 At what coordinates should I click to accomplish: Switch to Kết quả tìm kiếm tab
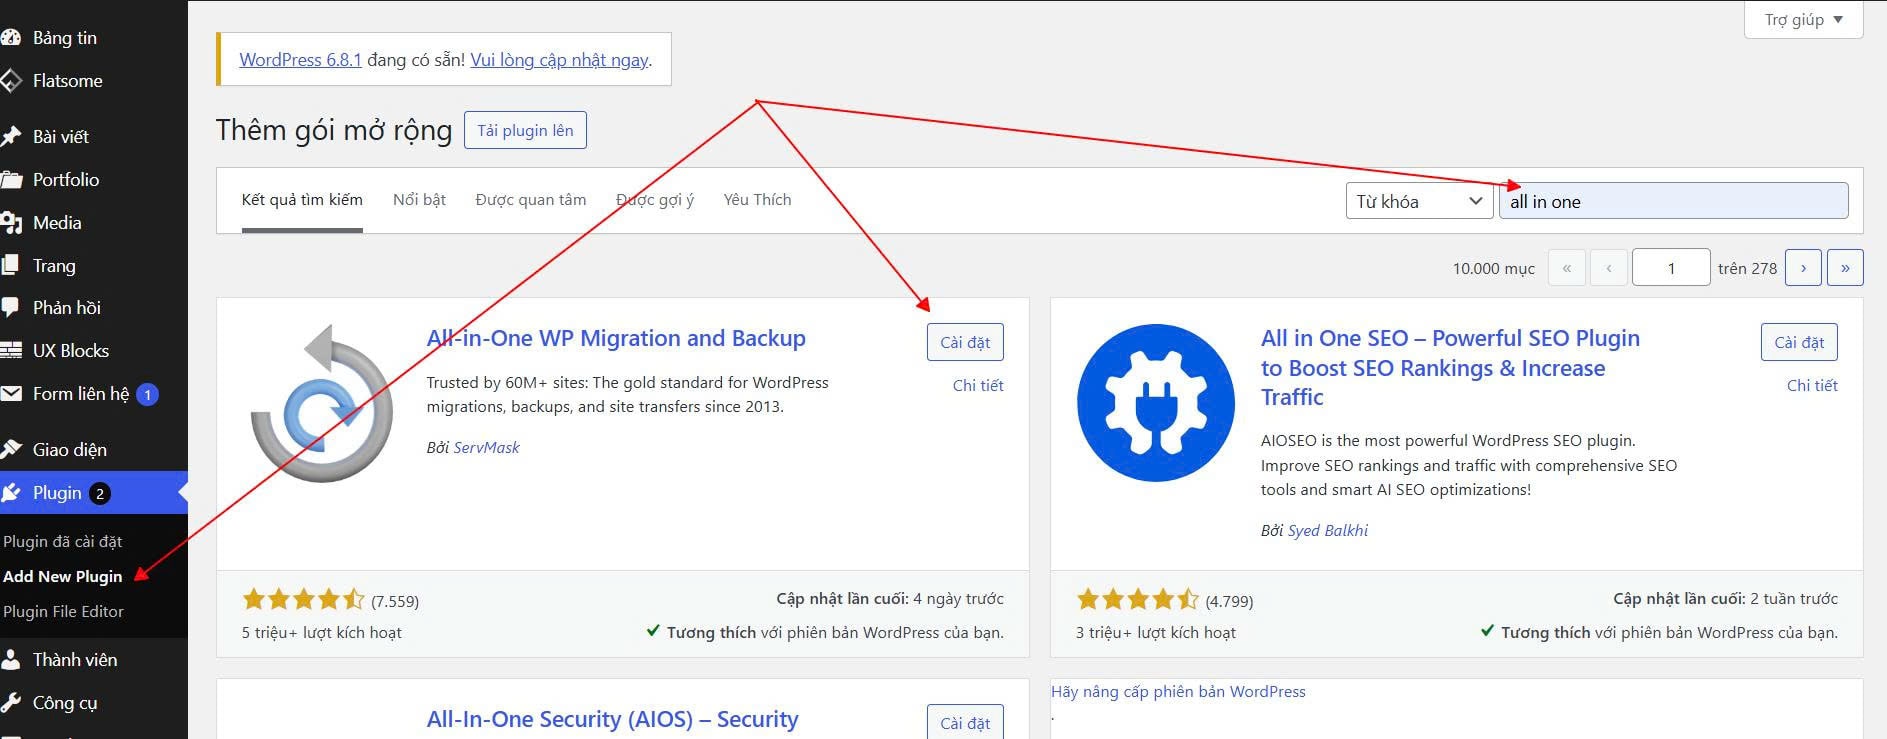click(302, 200)
